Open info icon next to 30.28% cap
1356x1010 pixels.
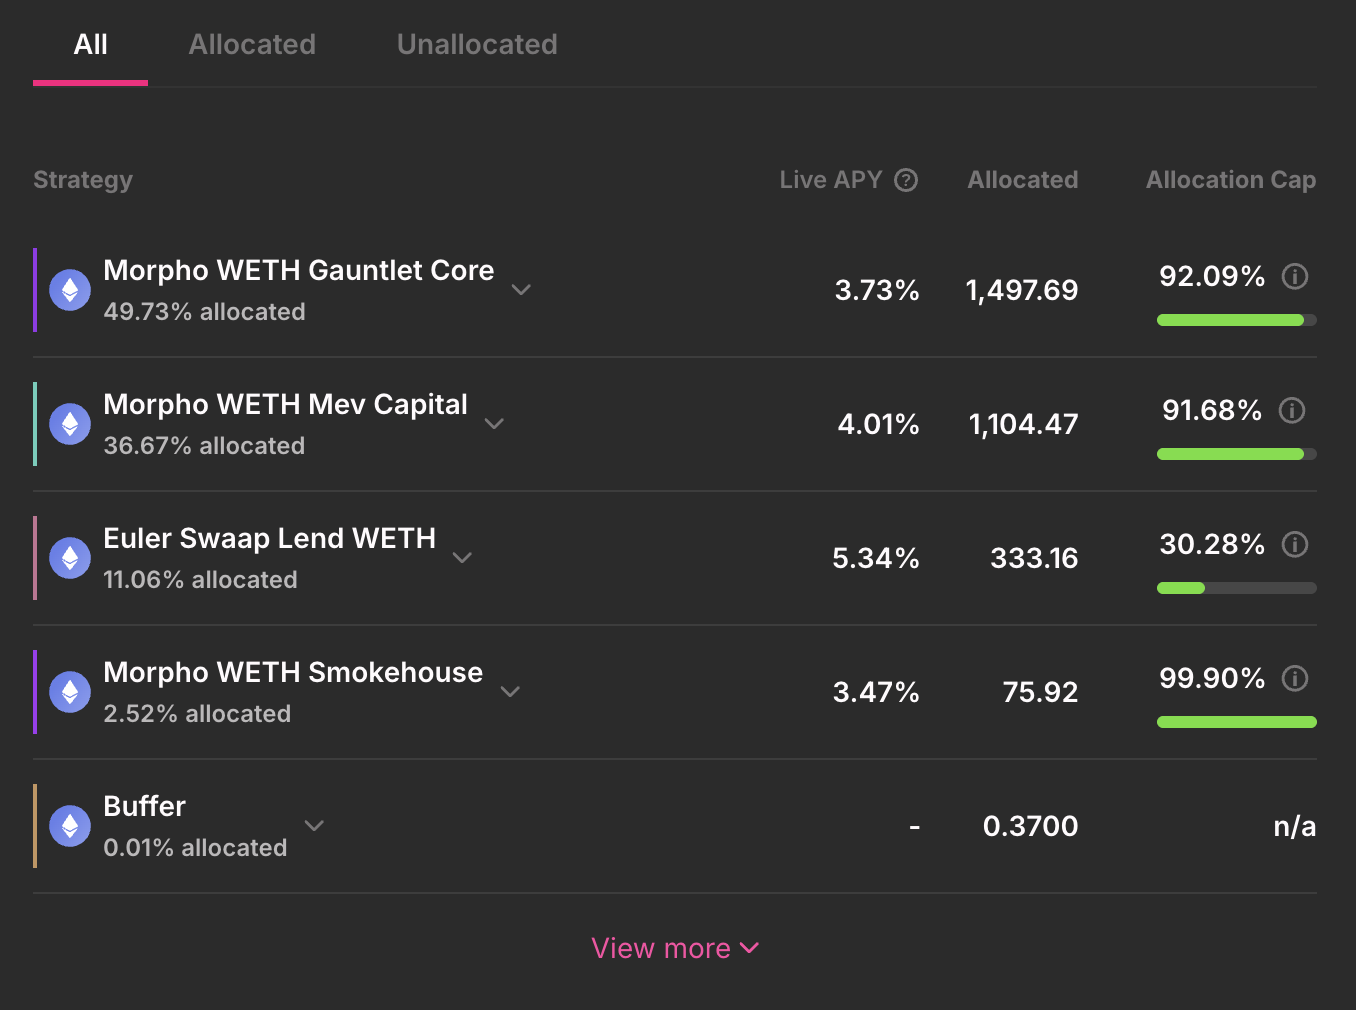click(1295, 544)
